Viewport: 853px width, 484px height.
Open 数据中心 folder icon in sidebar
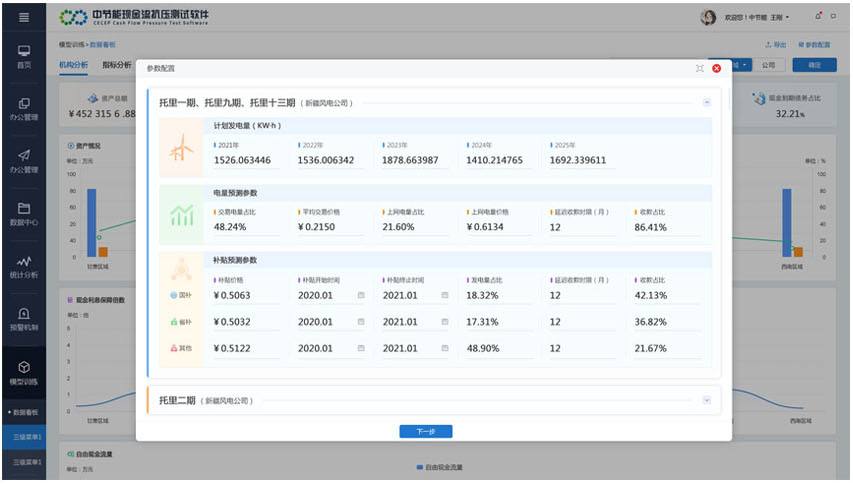click(24, 213)
